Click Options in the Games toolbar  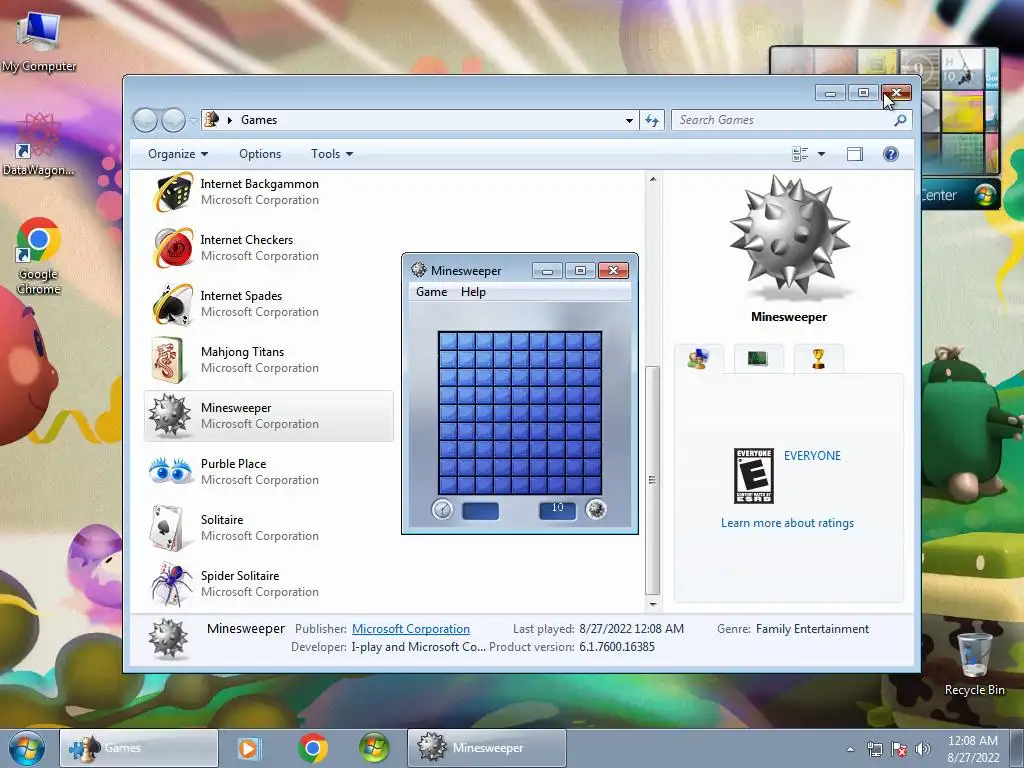(x=260, y=154)
